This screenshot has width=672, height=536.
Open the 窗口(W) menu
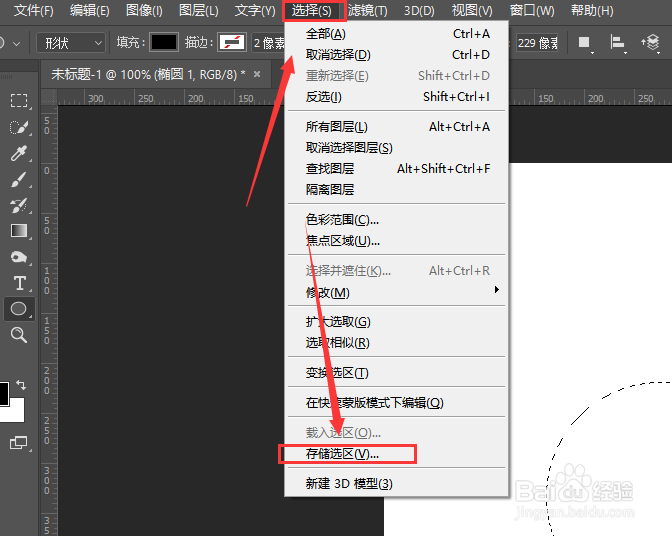coord(532,11)
